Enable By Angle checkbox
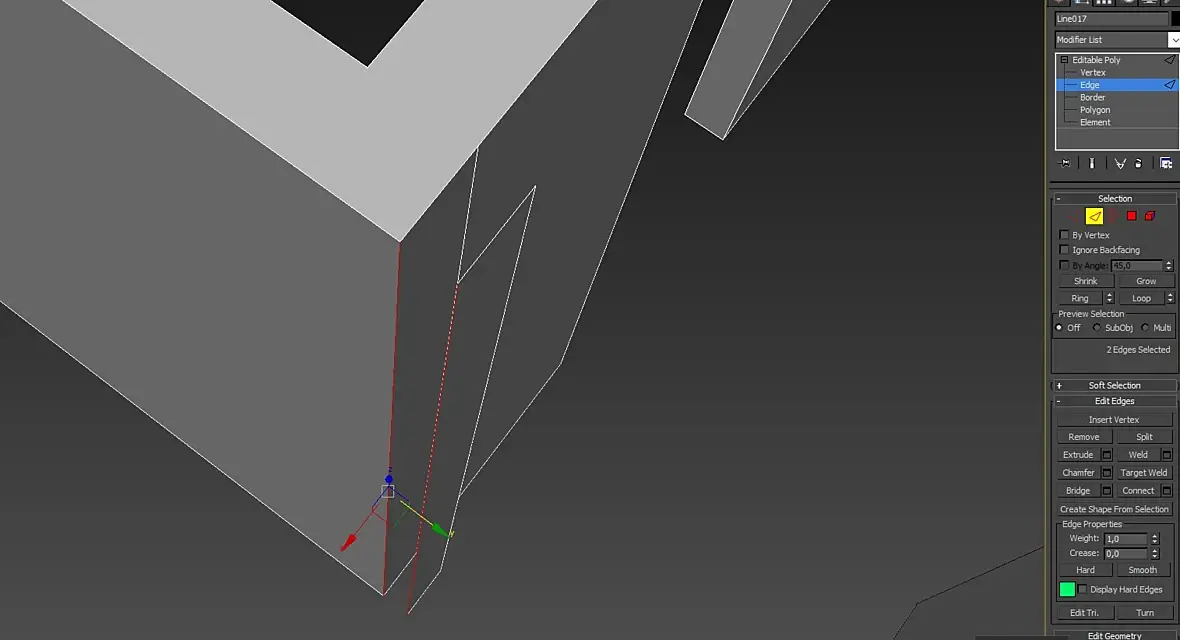1180x640 pixels. (x=1064, y=265)
